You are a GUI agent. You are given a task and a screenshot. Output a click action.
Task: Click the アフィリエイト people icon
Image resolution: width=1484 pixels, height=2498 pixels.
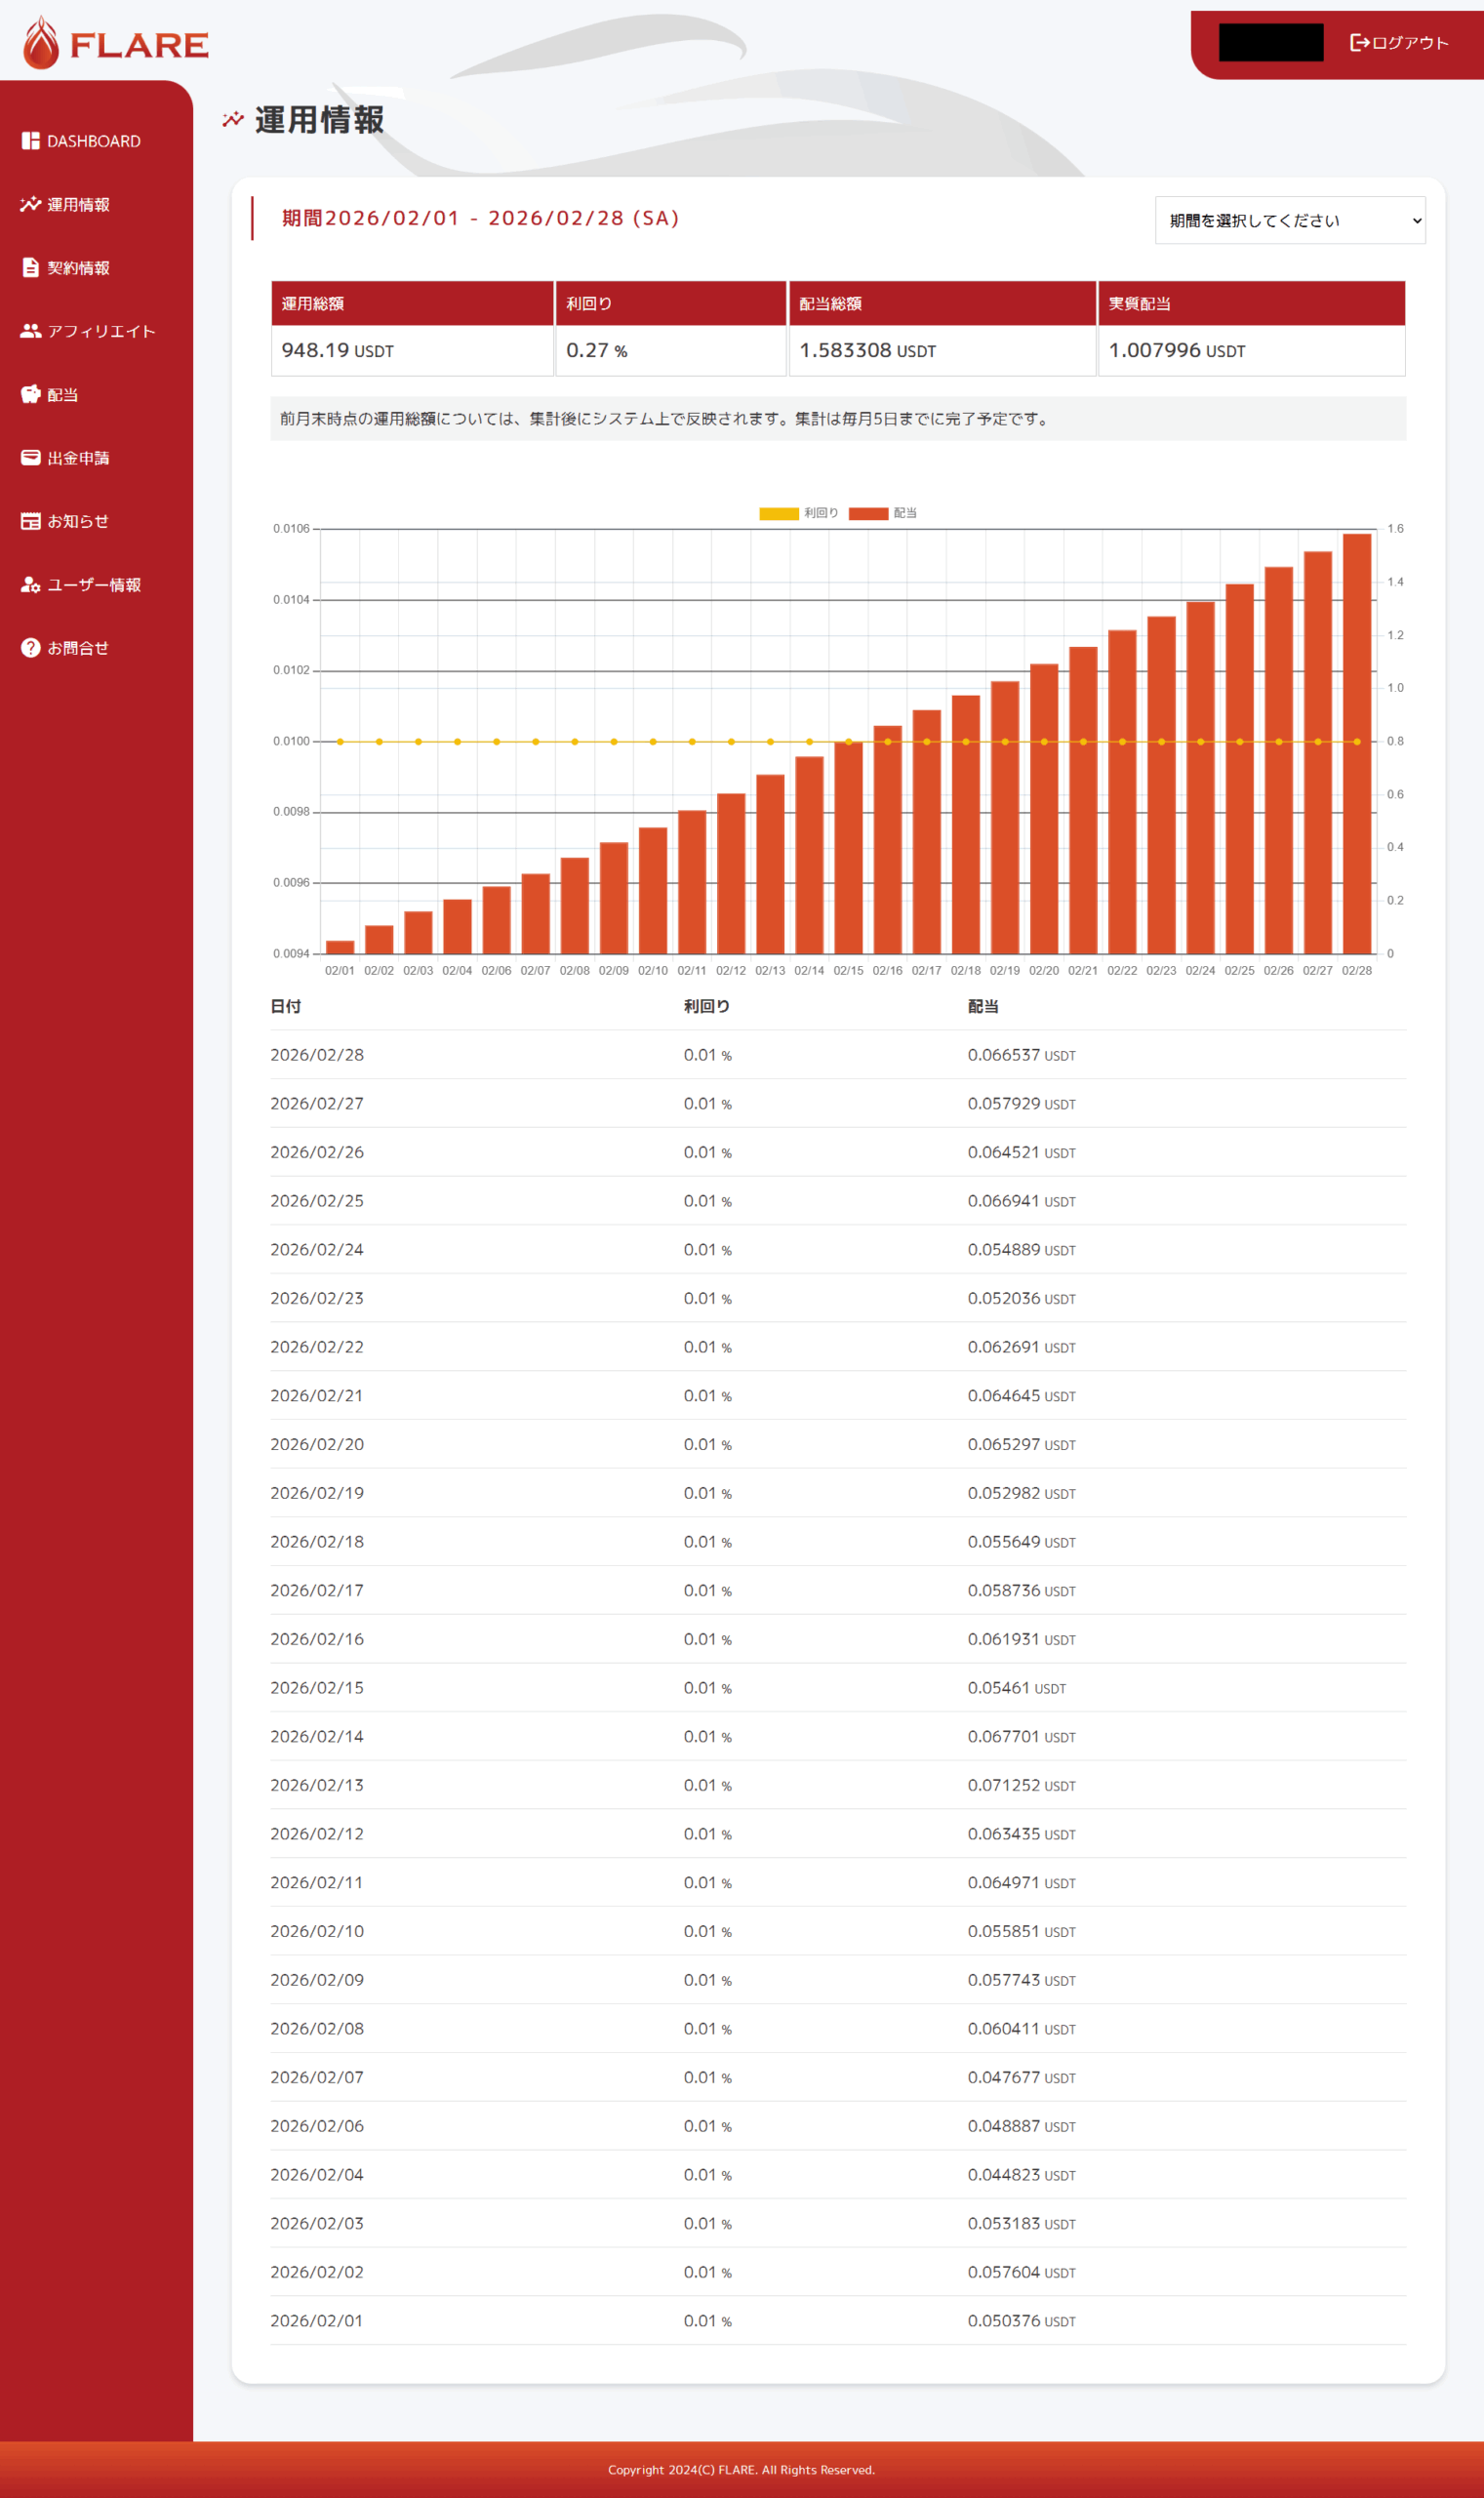coord(31,331)
